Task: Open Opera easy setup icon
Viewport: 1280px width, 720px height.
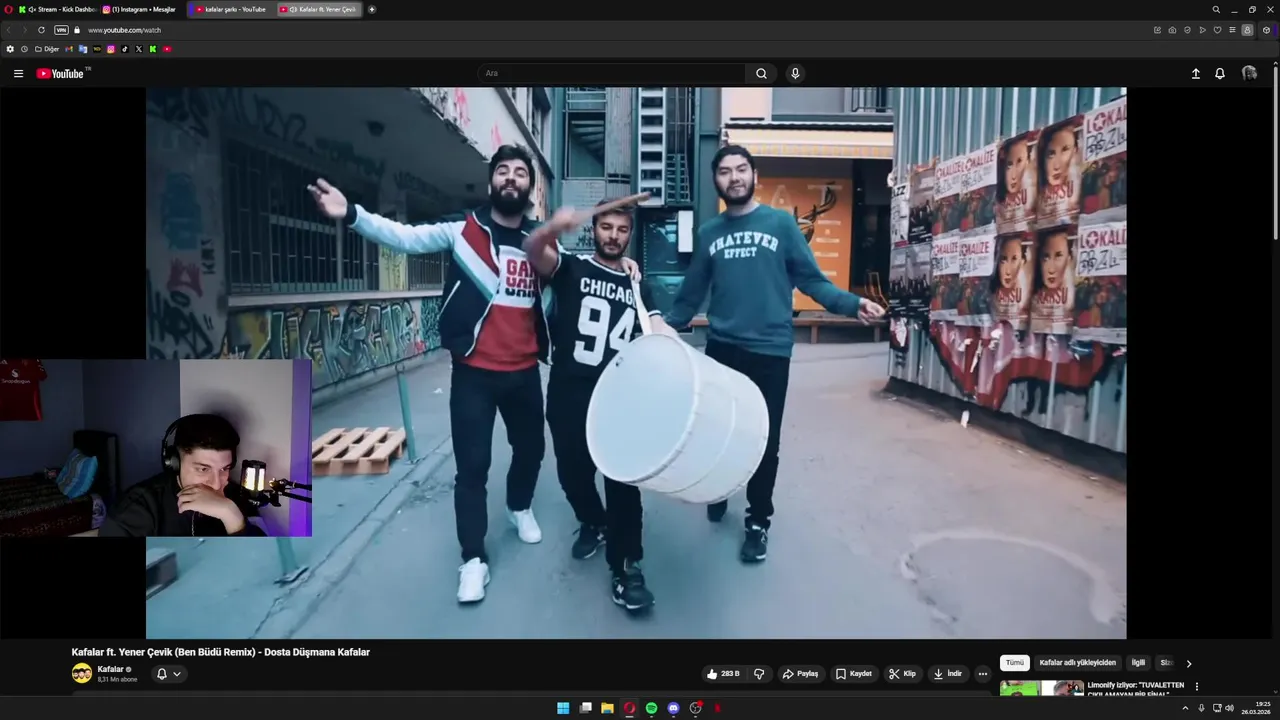Action: [1232, 30]
